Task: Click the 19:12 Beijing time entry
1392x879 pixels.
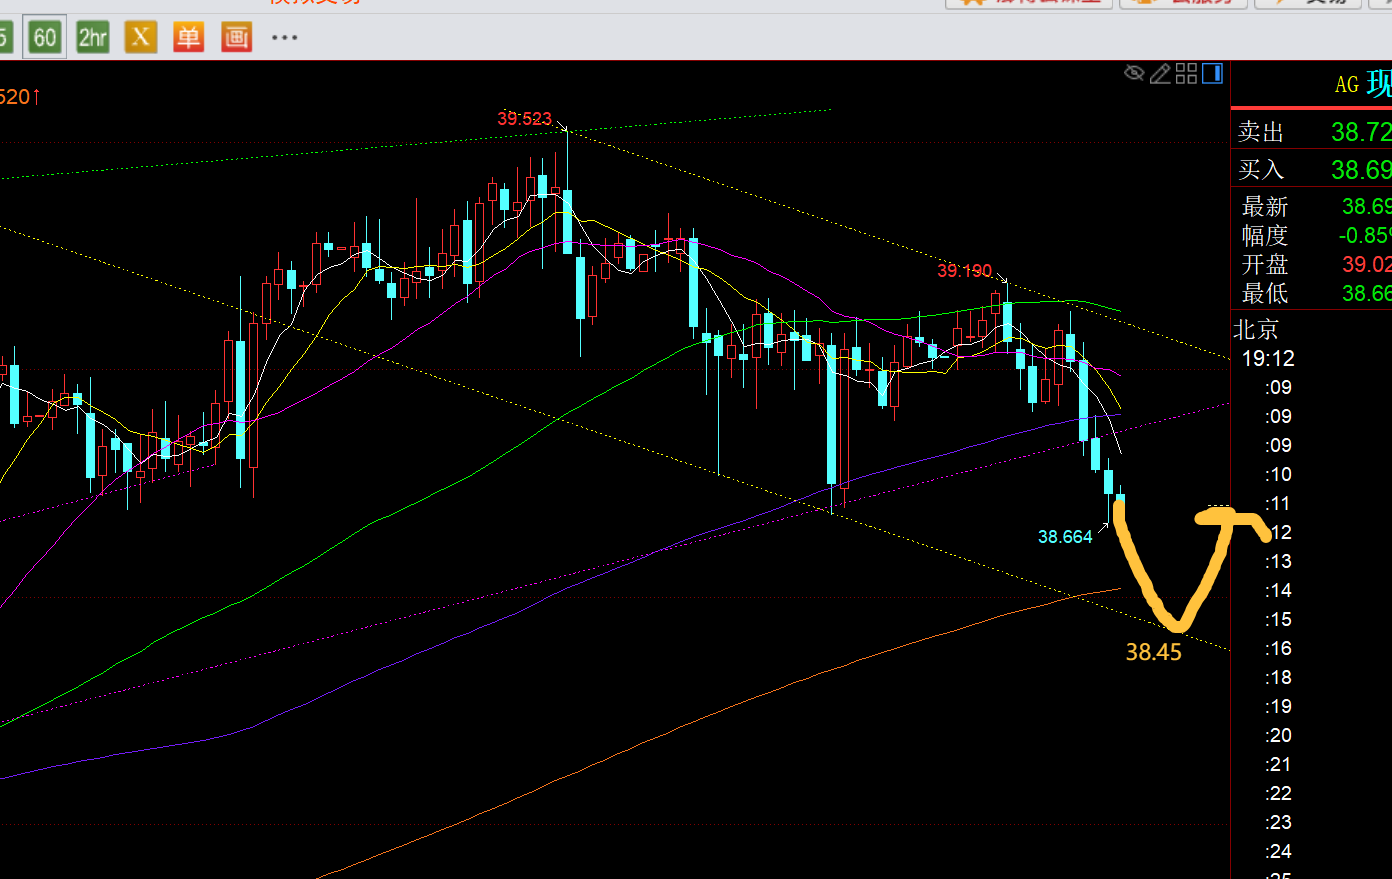Action: (1267, 358)
